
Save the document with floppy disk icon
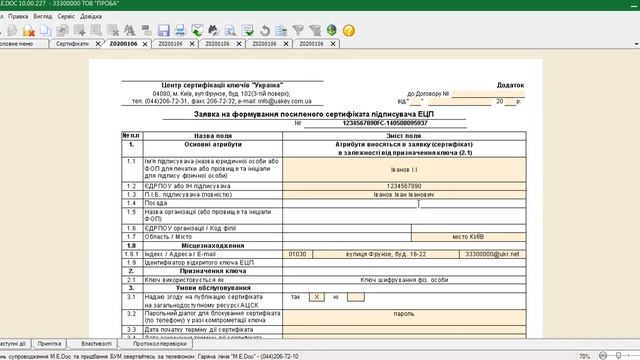tap(164, 31)
